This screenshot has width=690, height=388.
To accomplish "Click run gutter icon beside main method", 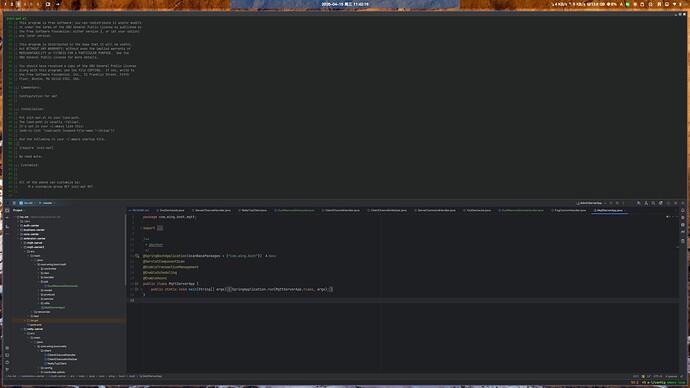I will [x=137, y=289].
